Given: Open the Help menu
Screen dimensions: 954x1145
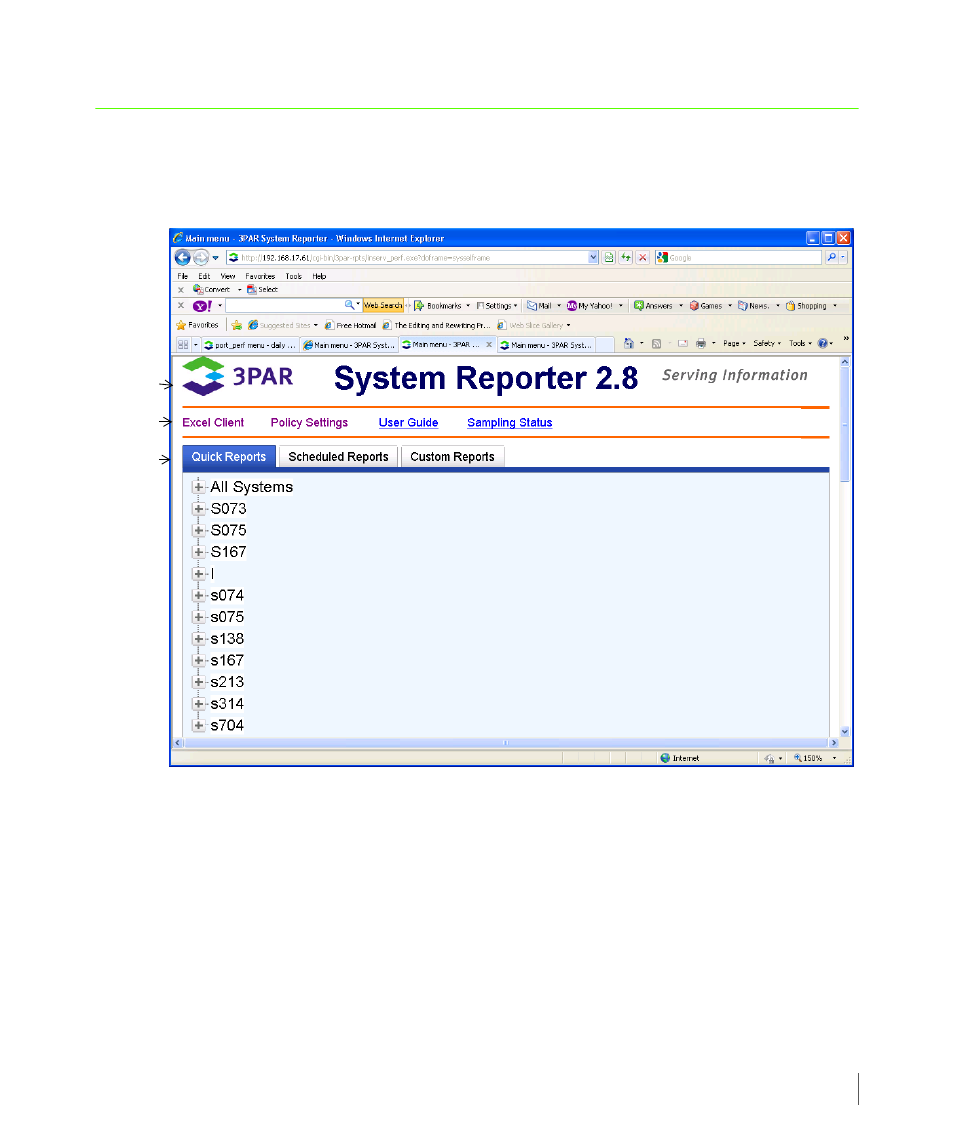Looking at the screenshot, I should [x=319, y=276].
